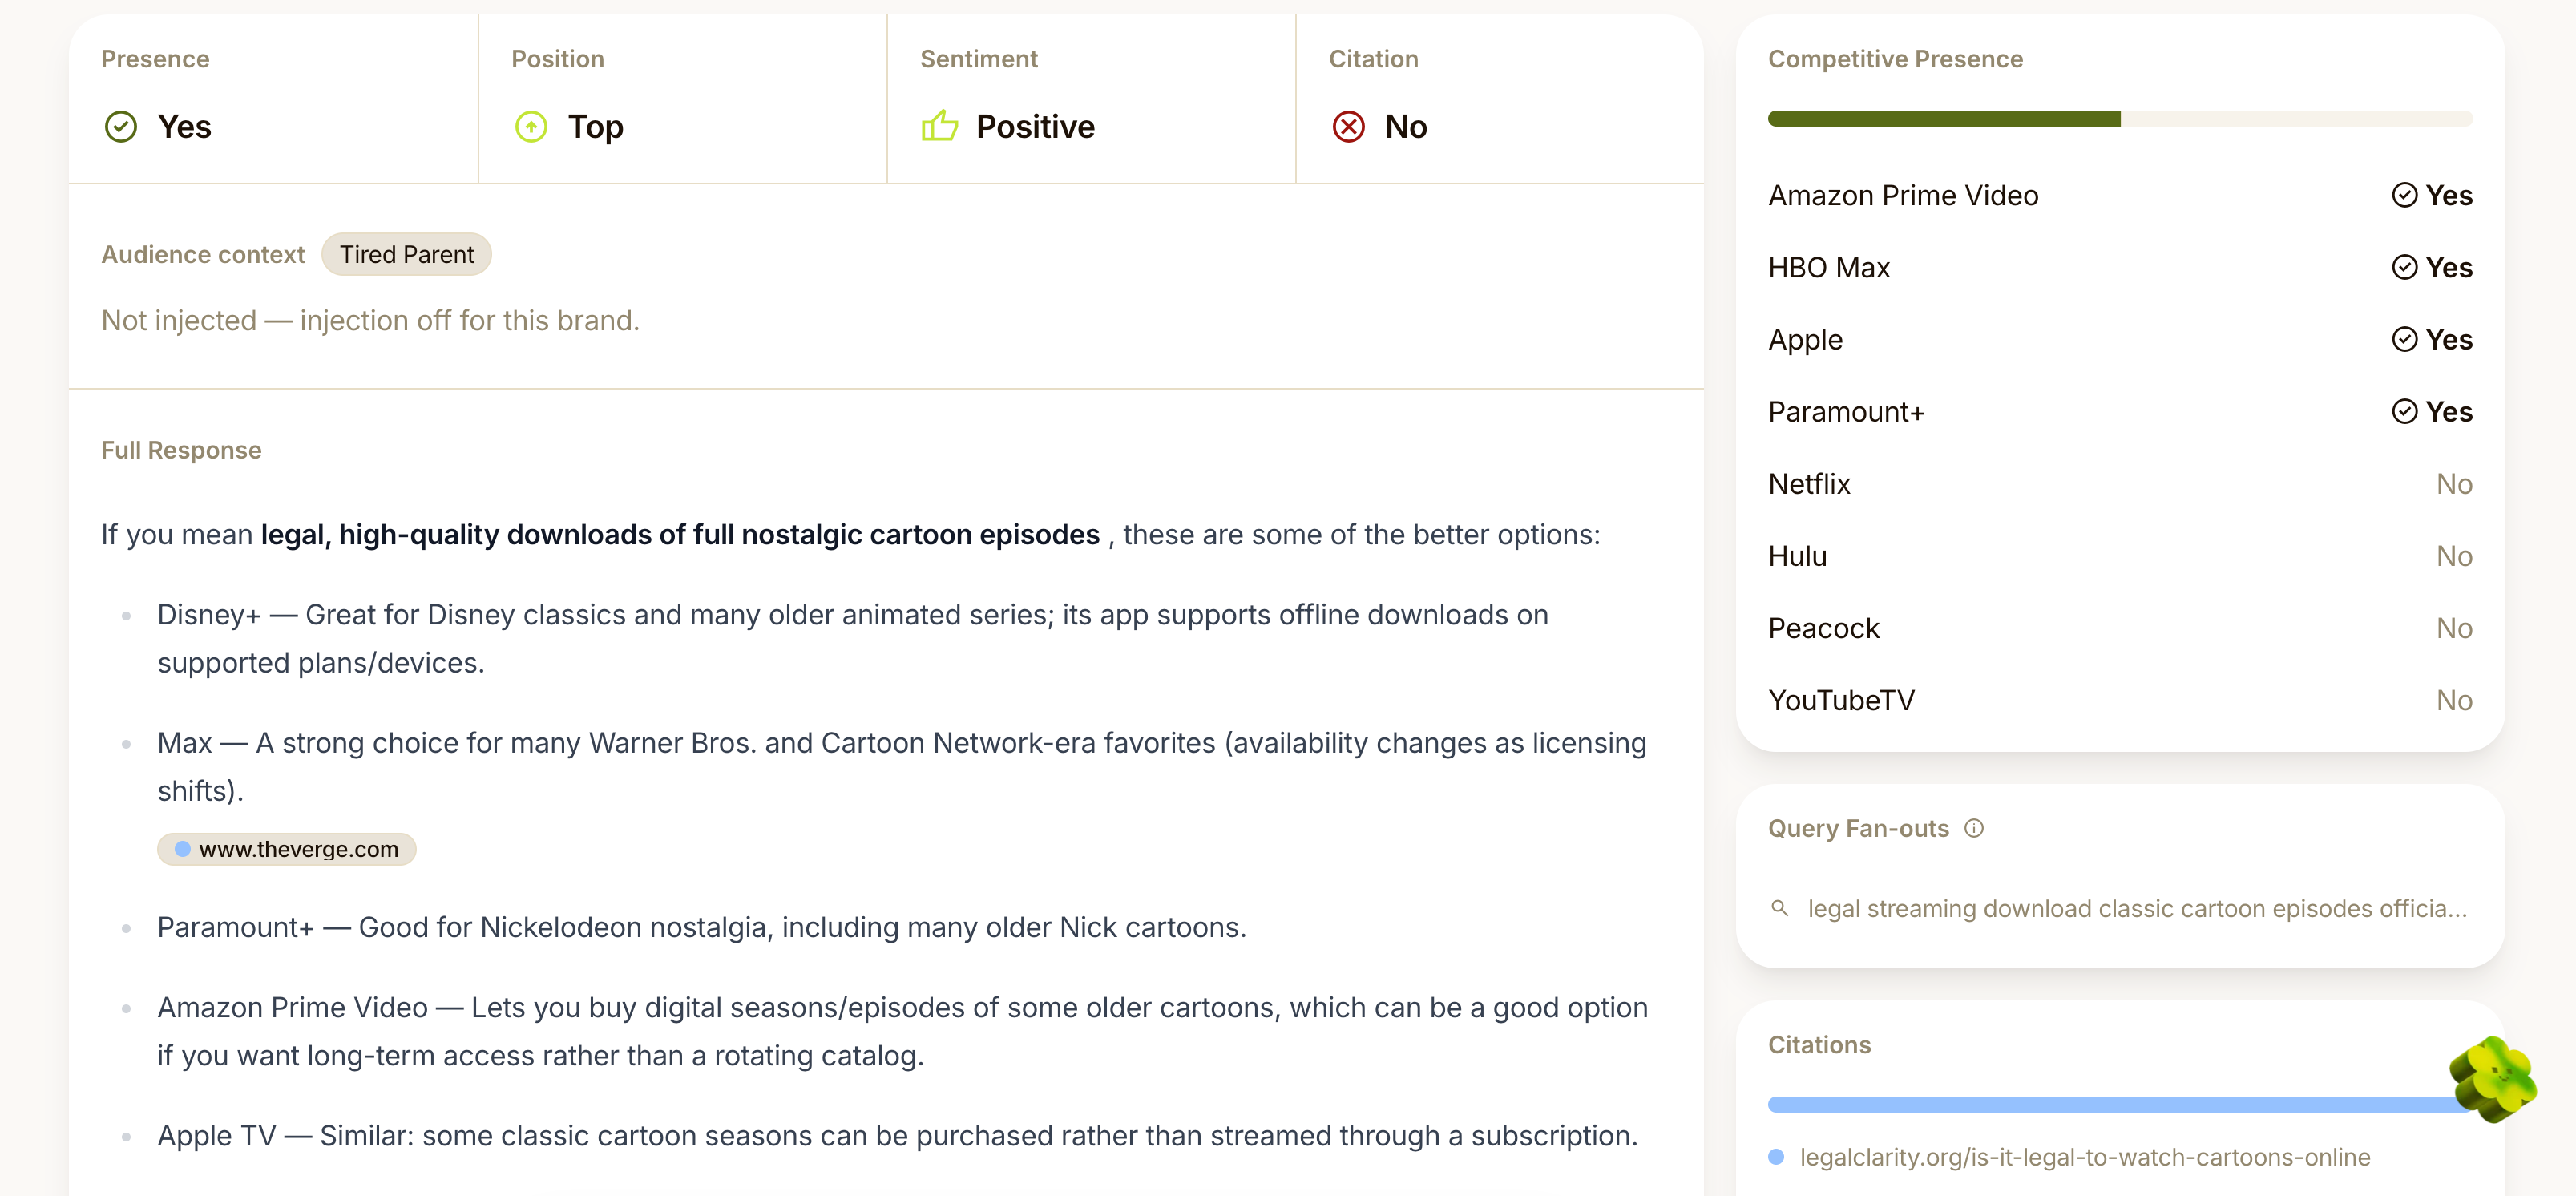The image size is (2576, 1196).
Task: Click the Competitive Presence heading
Action: click(x=1895, y=59)
